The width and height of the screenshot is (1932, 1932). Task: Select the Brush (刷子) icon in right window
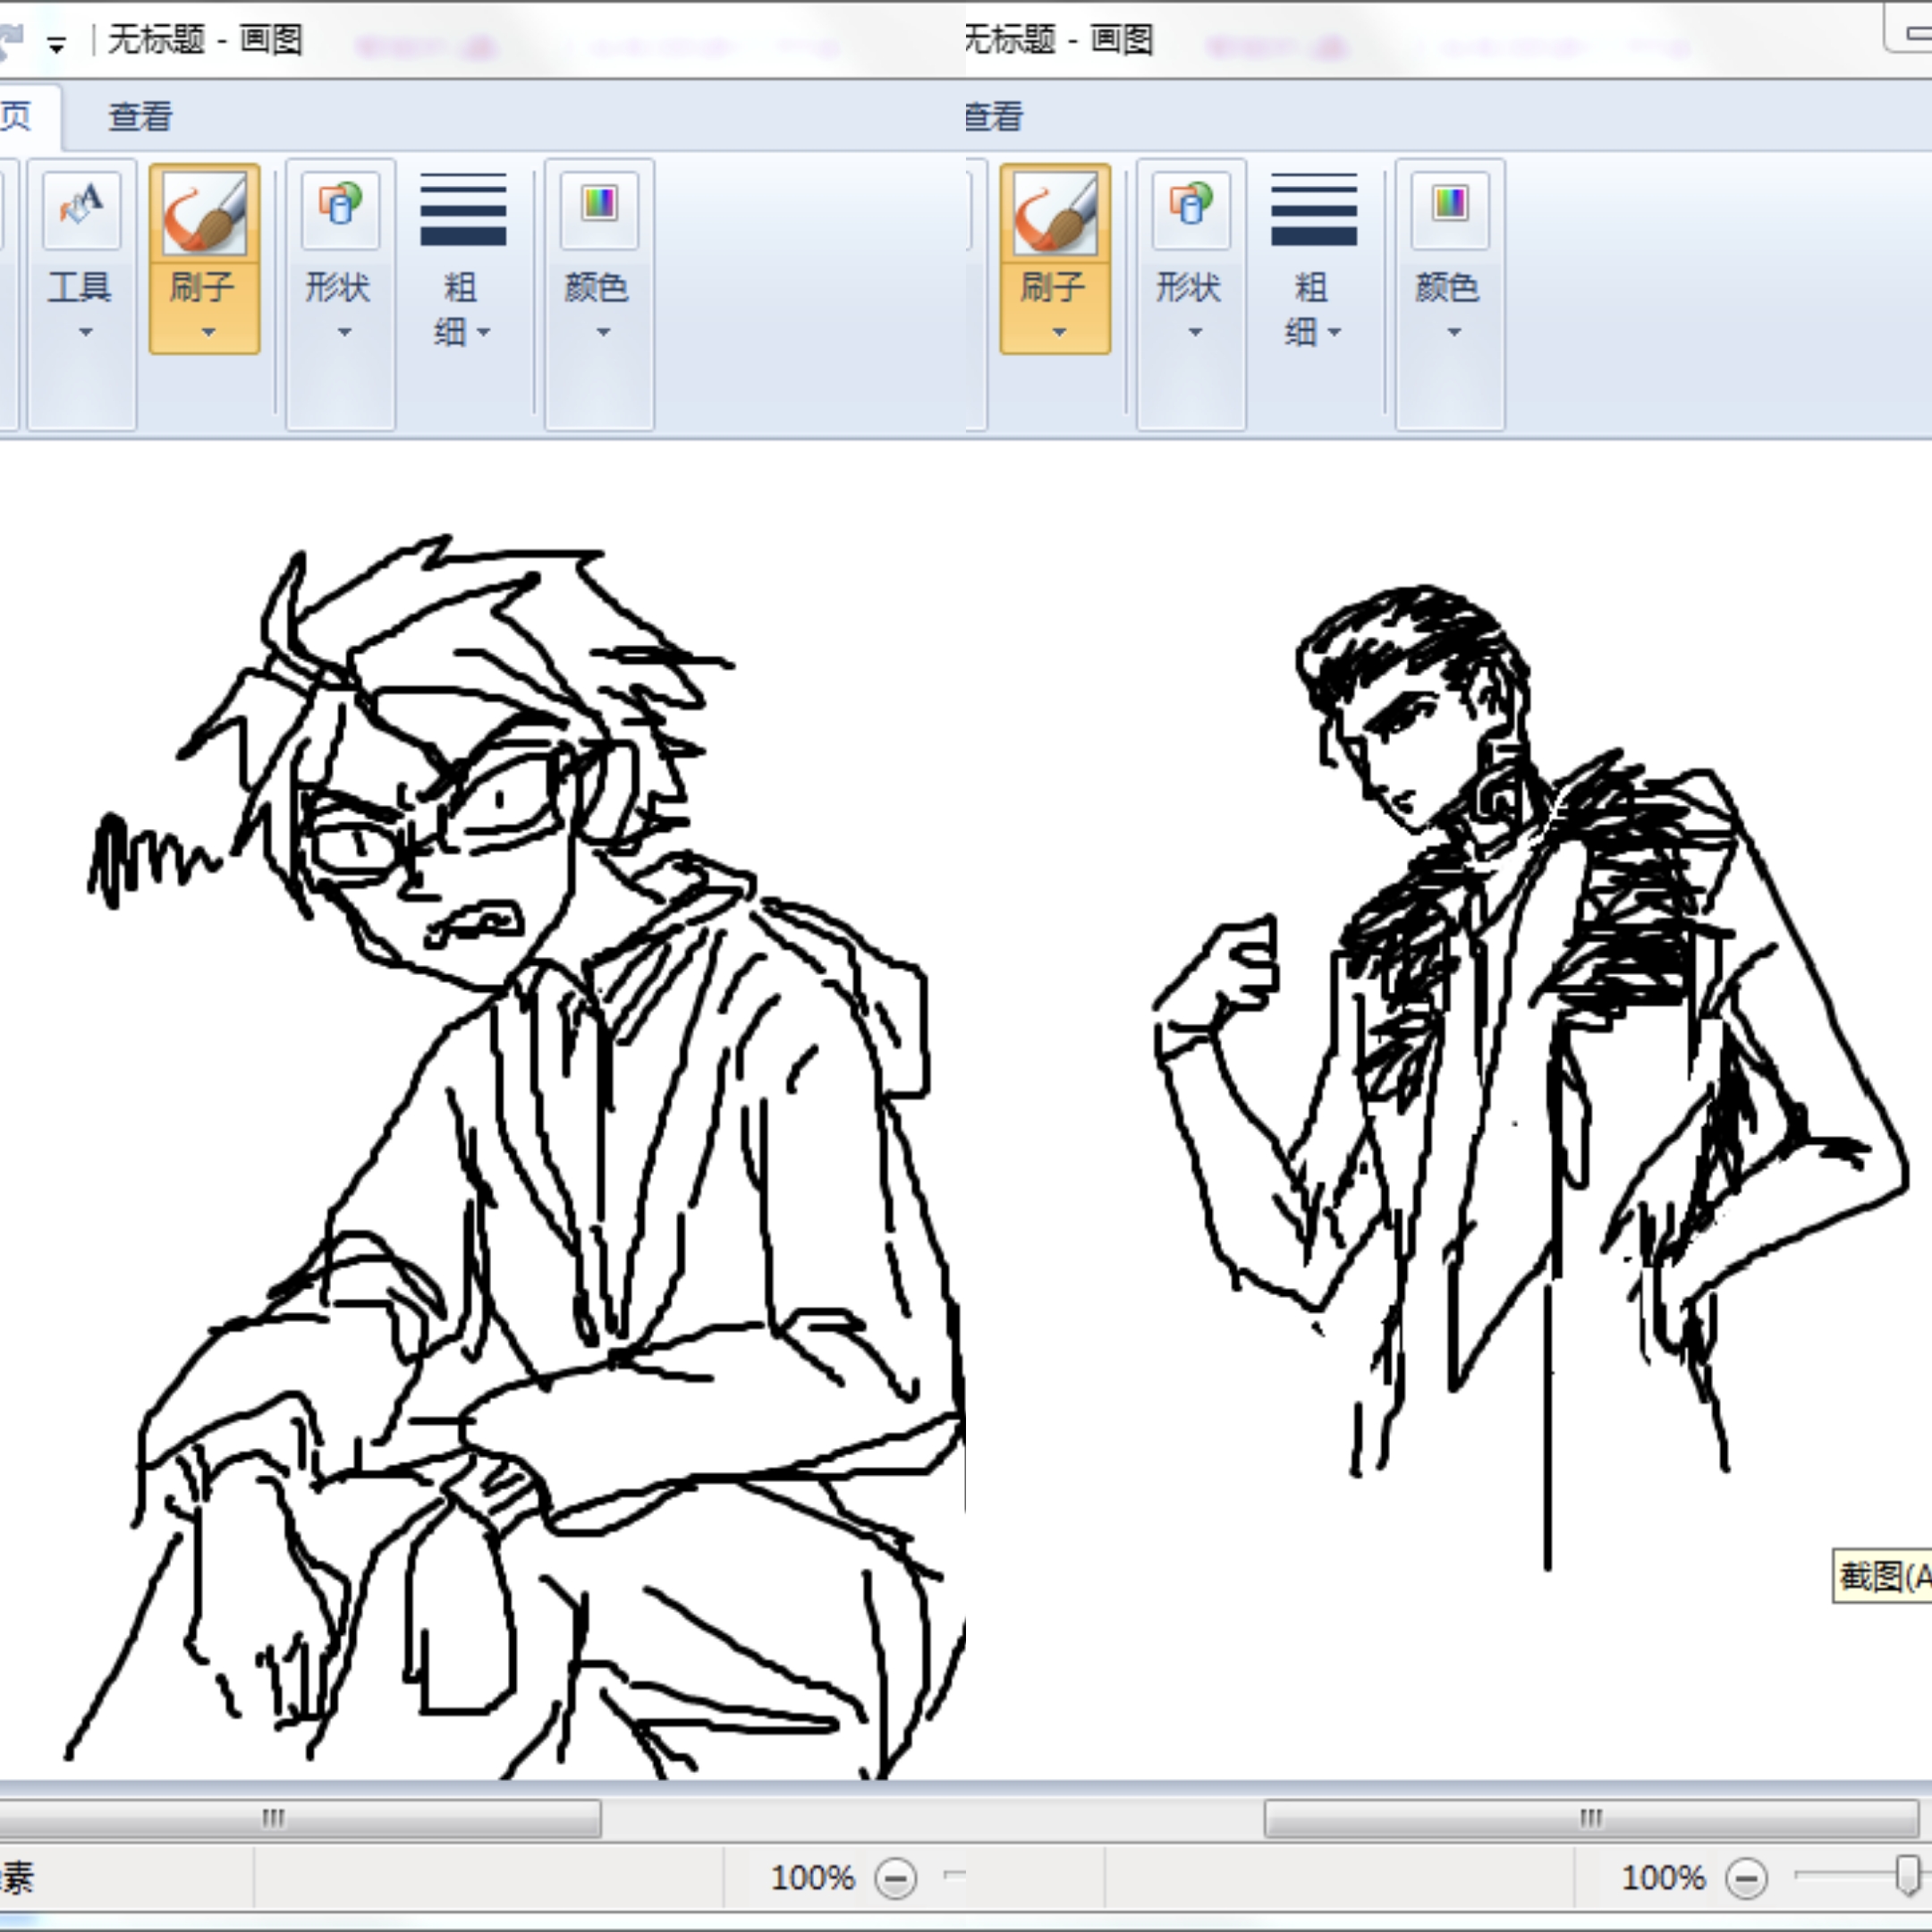coord(1055,211)
